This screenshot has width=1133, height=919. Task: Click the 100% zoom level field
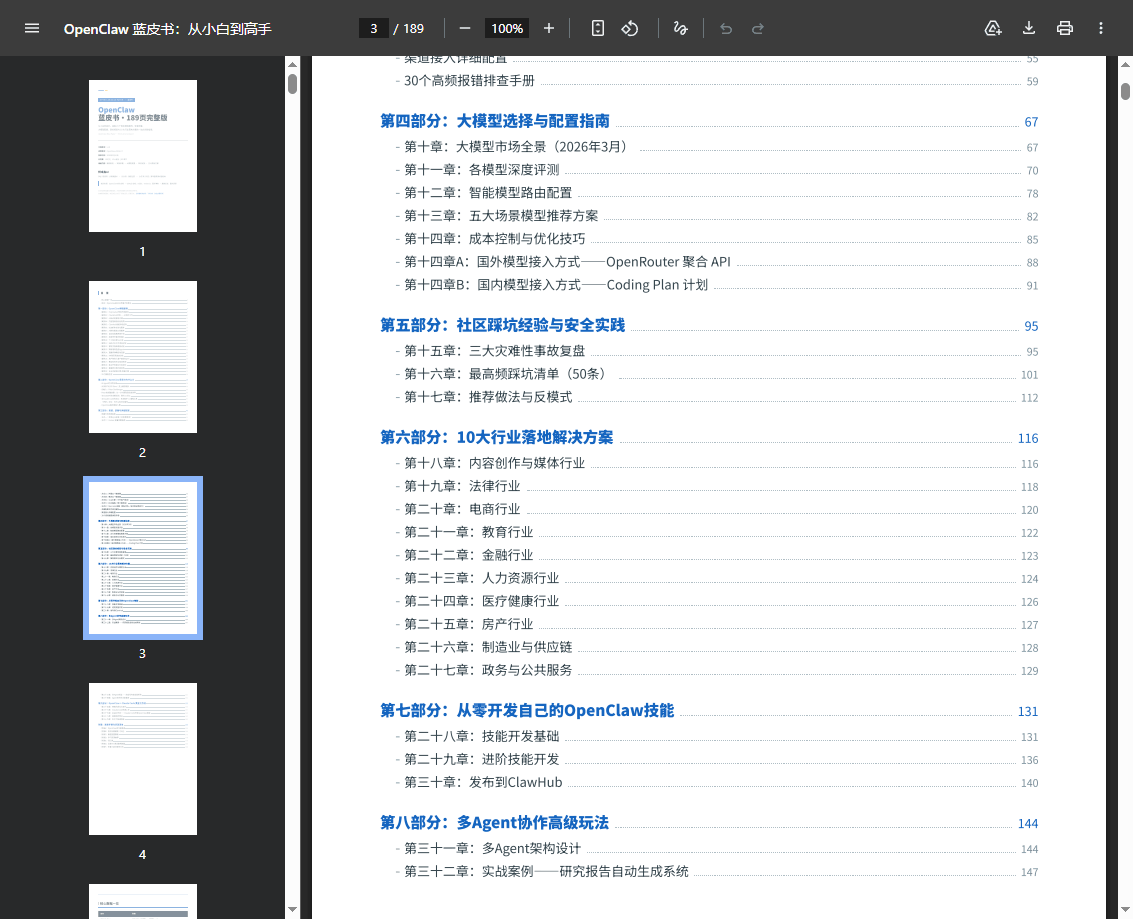[x=507, y=28]
